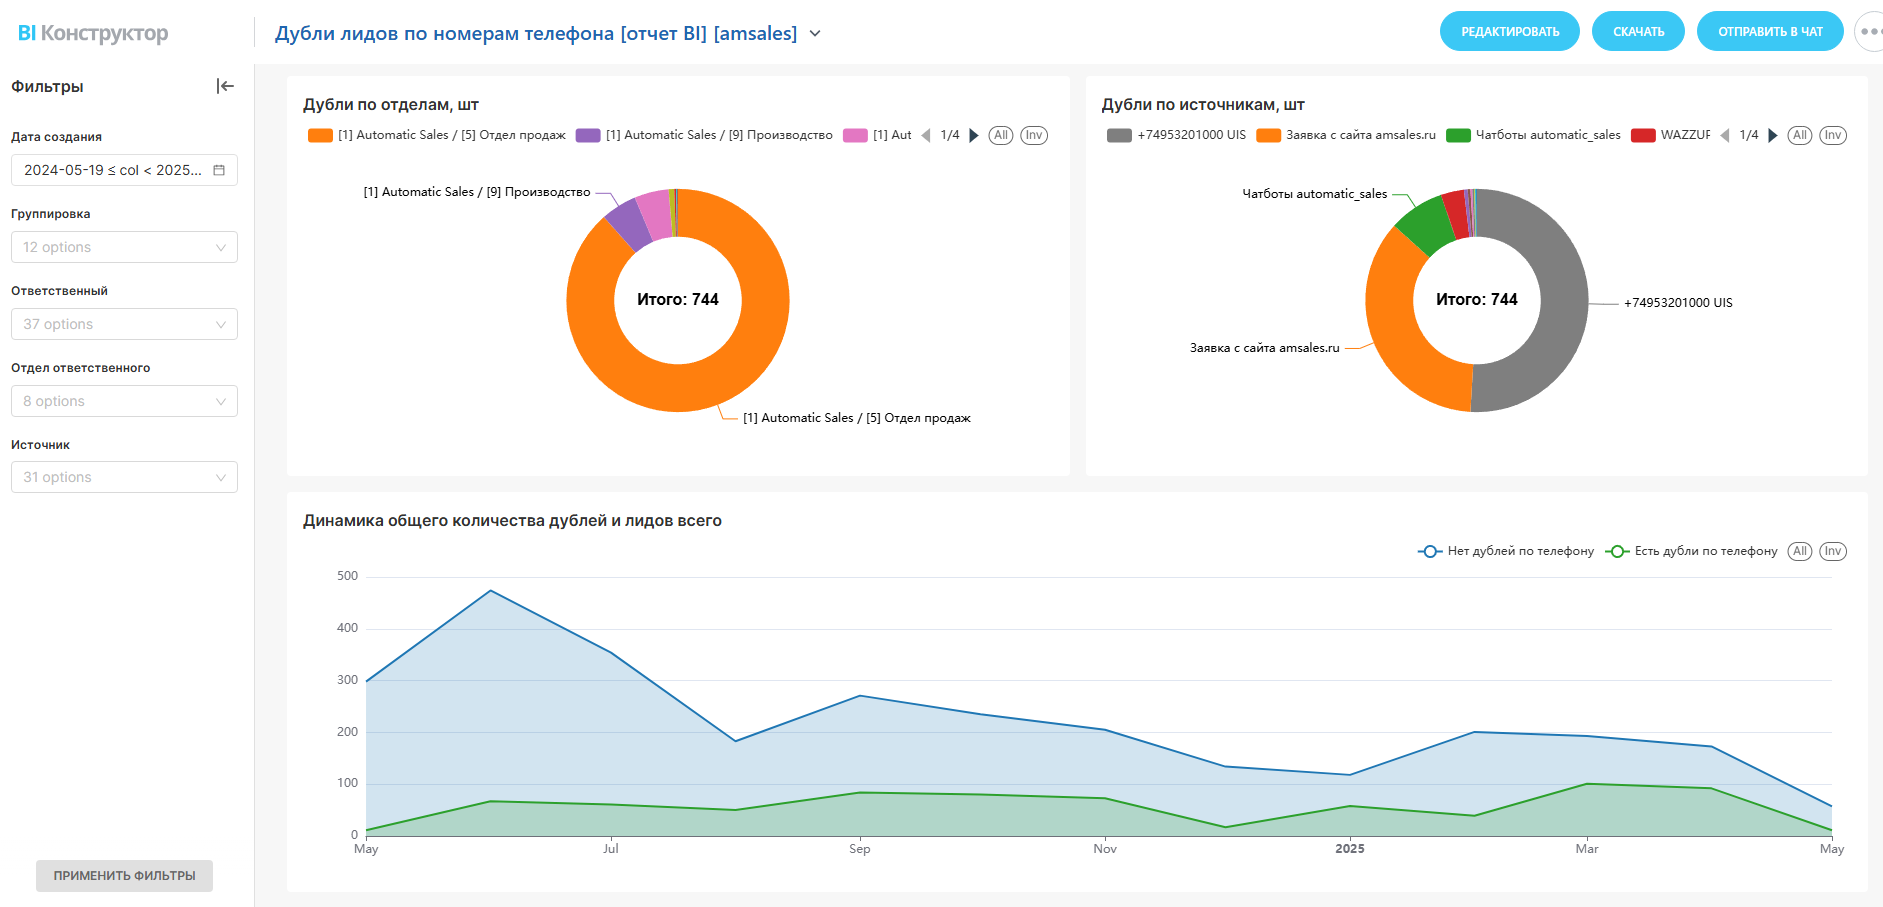The width and height of the screenshot is (1883, 907).
Task: Open the Группировка dropdown
Action: [124, 247]
